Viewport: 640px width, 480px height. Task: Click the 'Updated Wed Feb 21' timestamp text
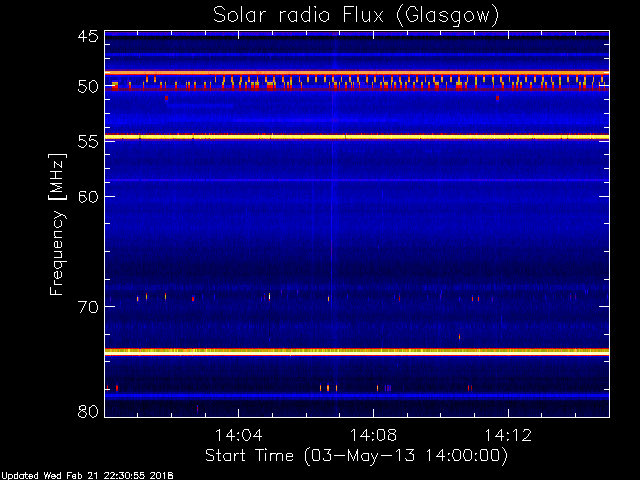(87, 476)
